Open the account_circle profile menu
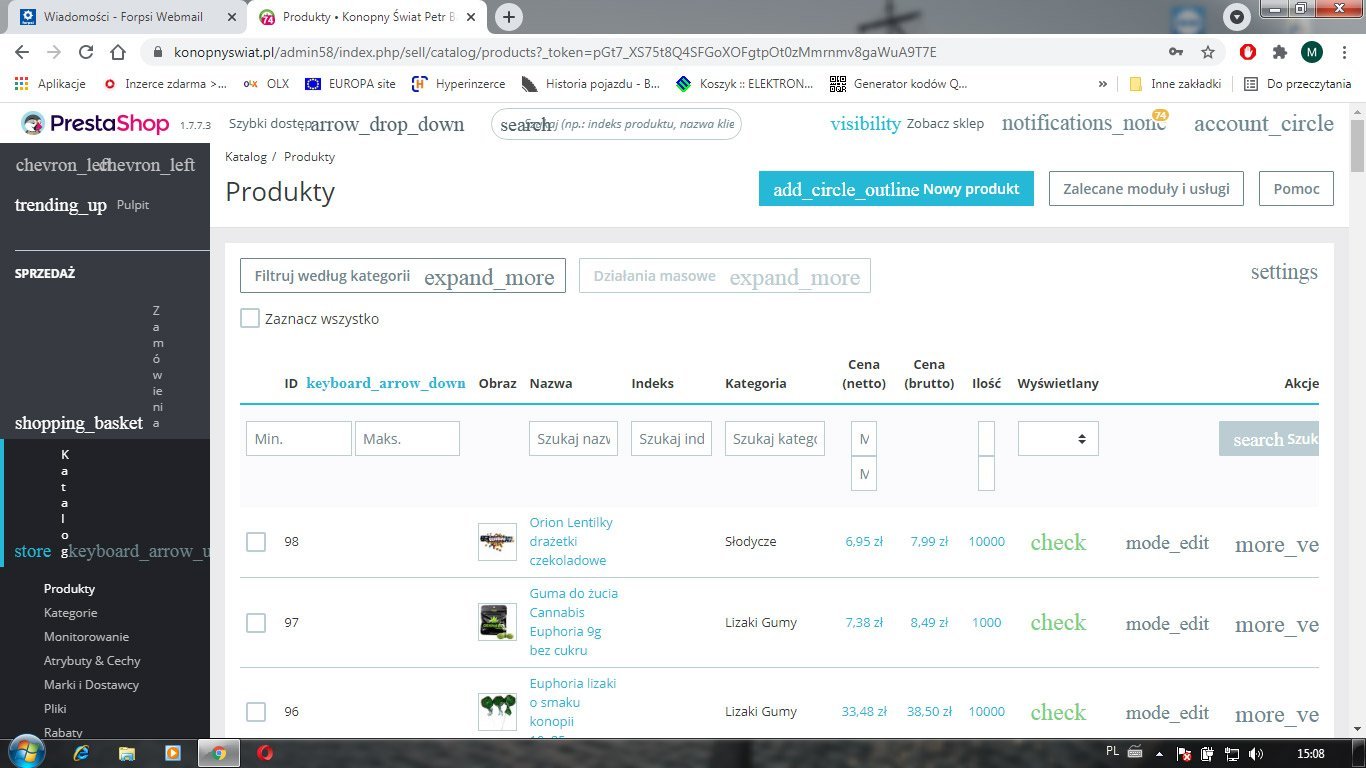Viewport: 1366px width, 768px height. click(1264, 124)
